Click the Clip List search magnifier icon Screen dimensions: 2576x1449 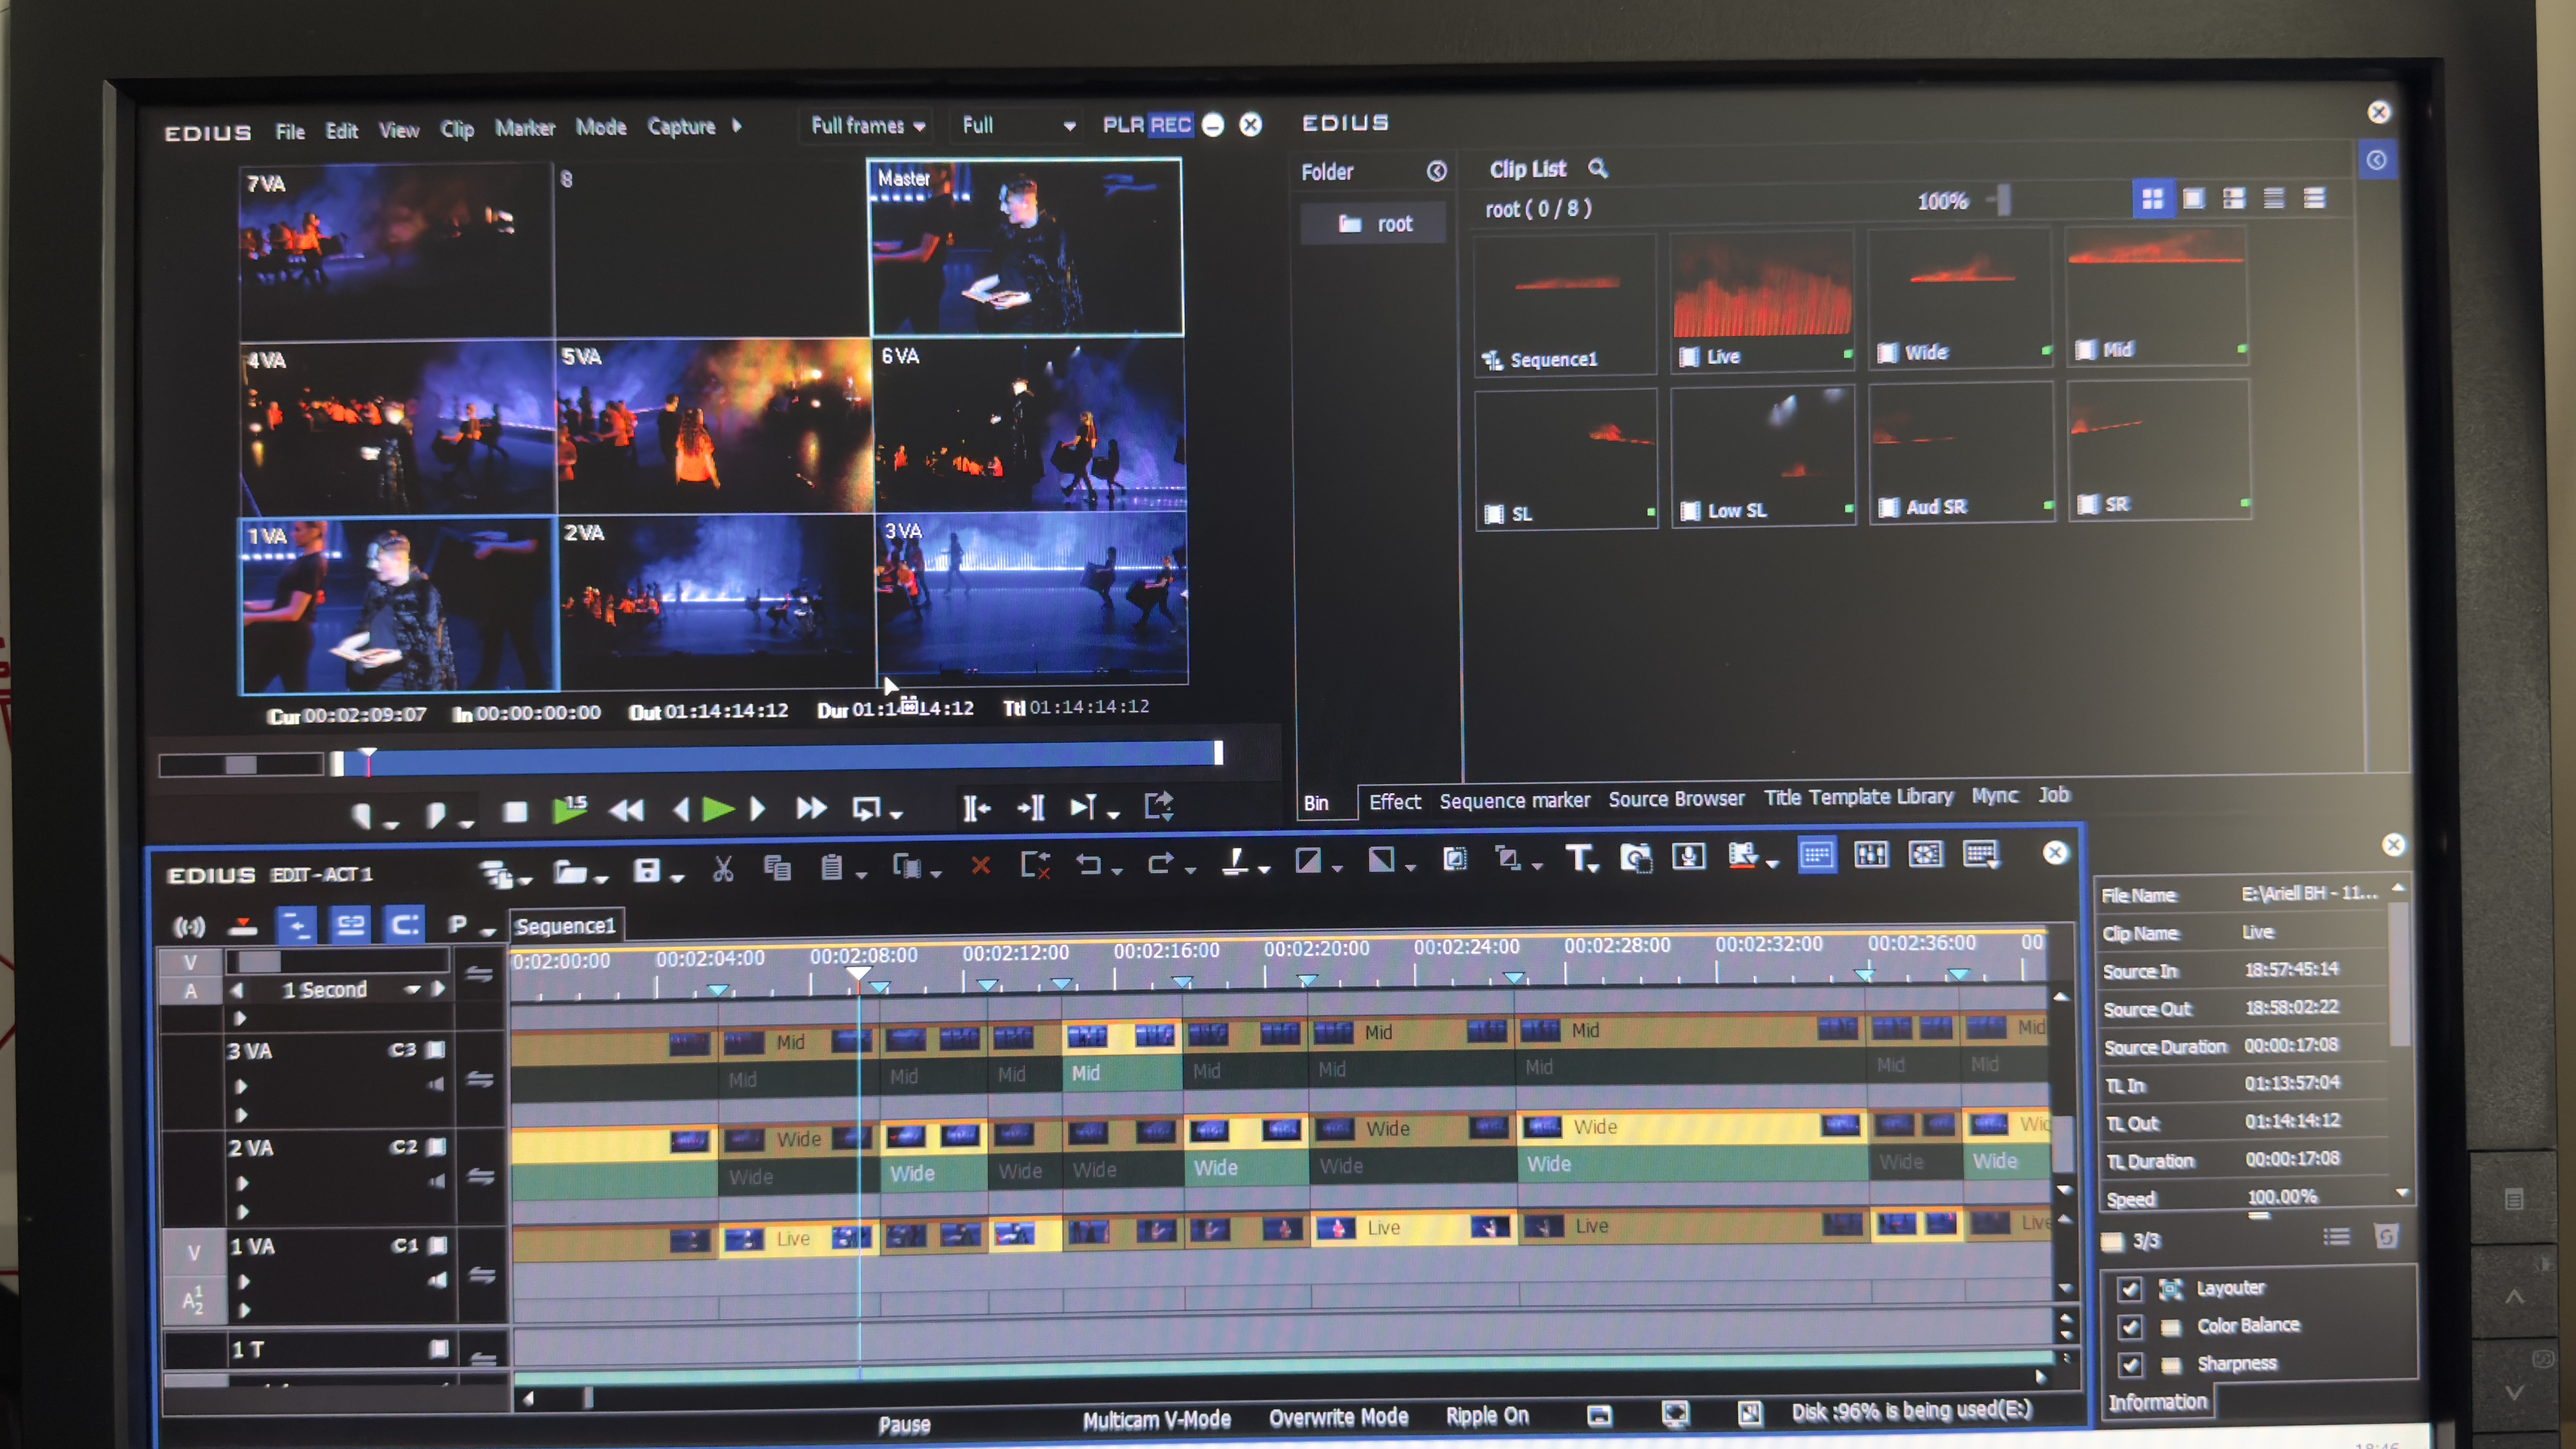coord(1598,168)
